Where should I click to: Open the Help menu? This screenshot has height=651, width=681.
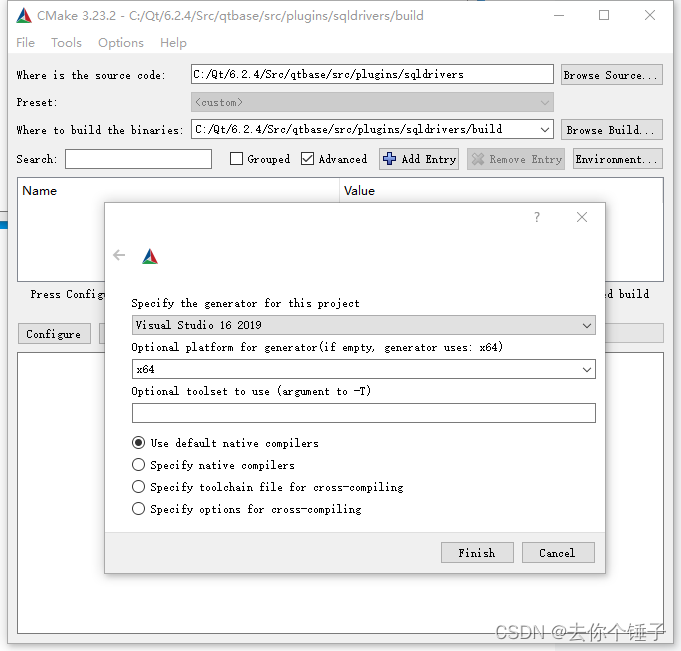pos(173,43)
